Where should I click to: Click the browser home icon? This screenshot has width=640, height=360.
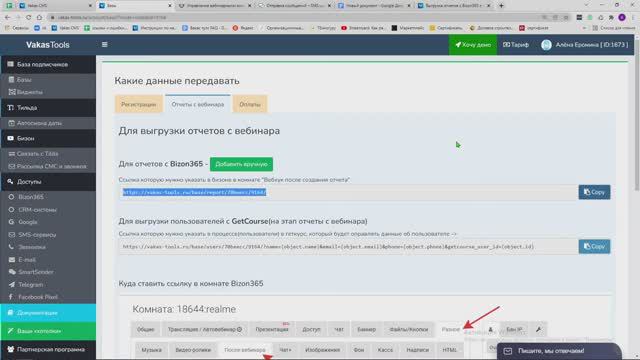pyautogui.click(x=39, y=18)
